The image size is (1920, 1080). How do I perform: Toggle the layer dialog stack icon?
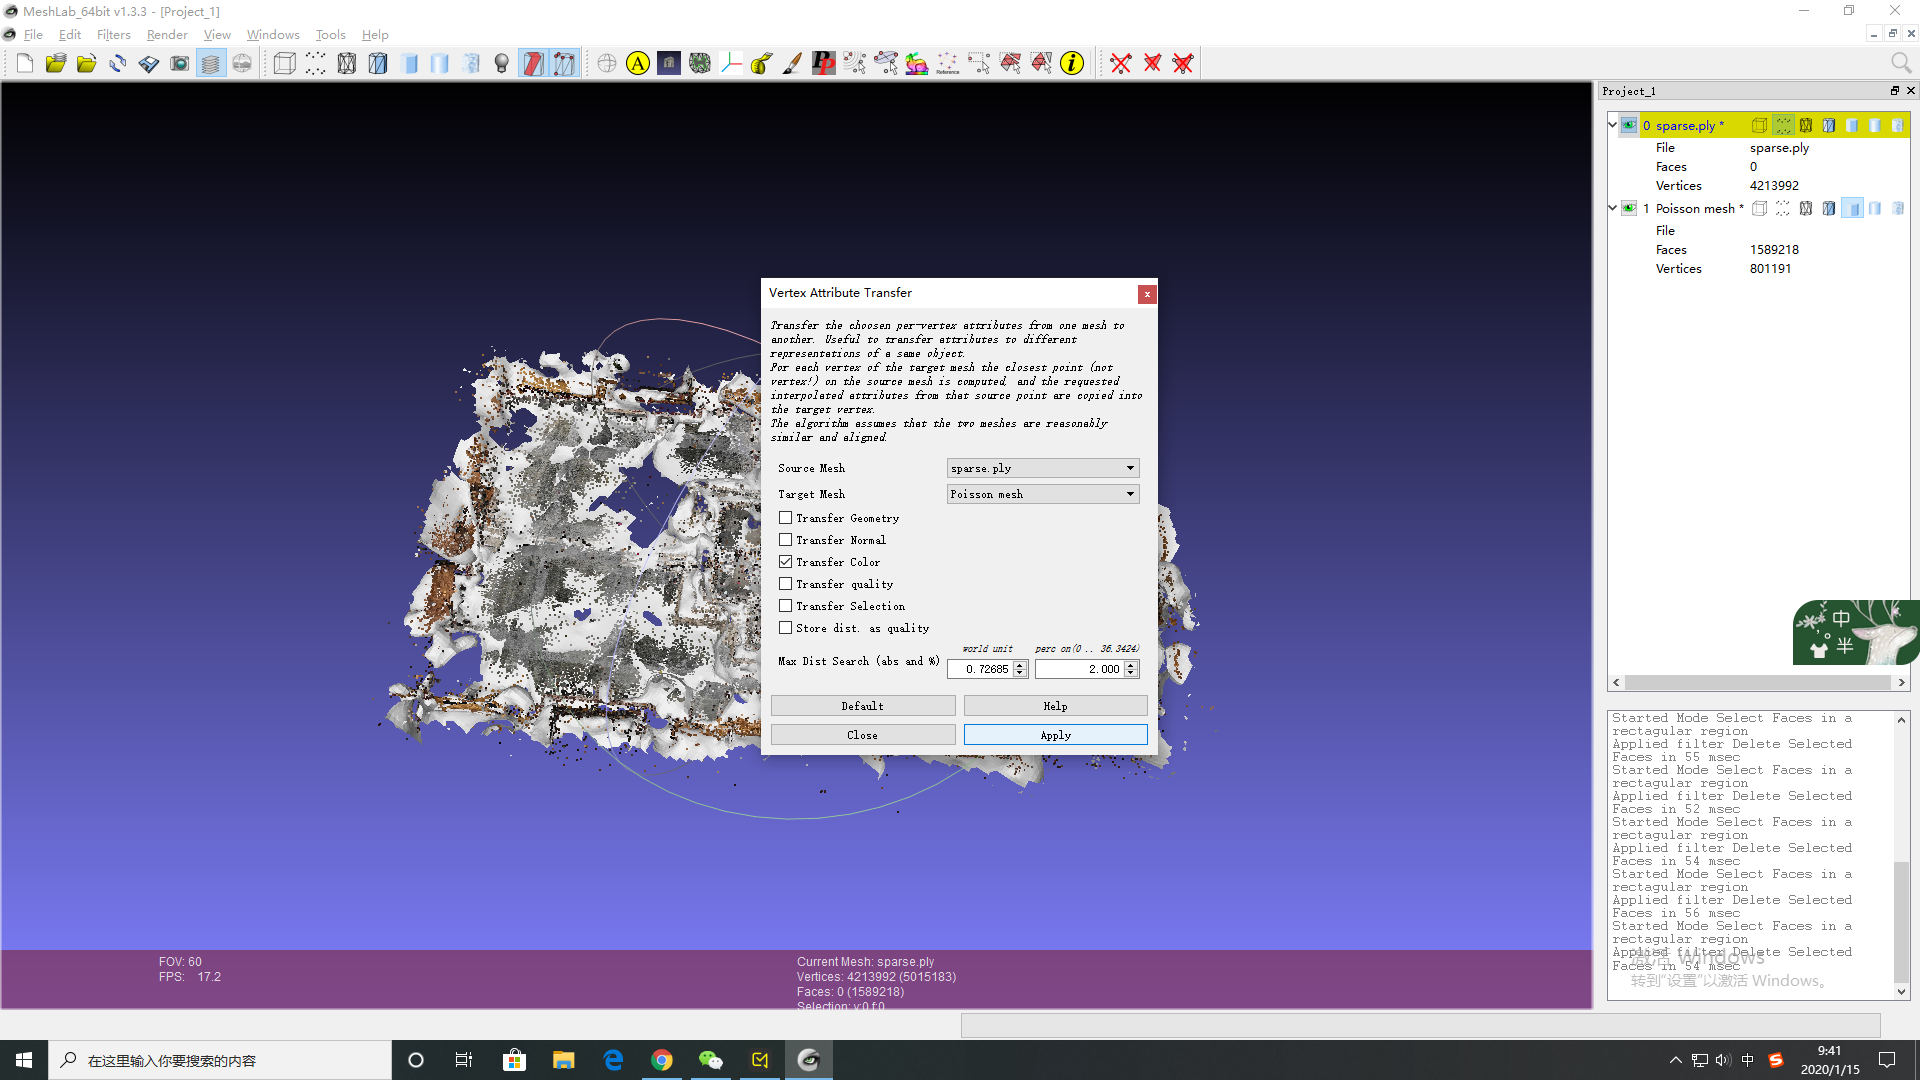[x=210, y=64]
